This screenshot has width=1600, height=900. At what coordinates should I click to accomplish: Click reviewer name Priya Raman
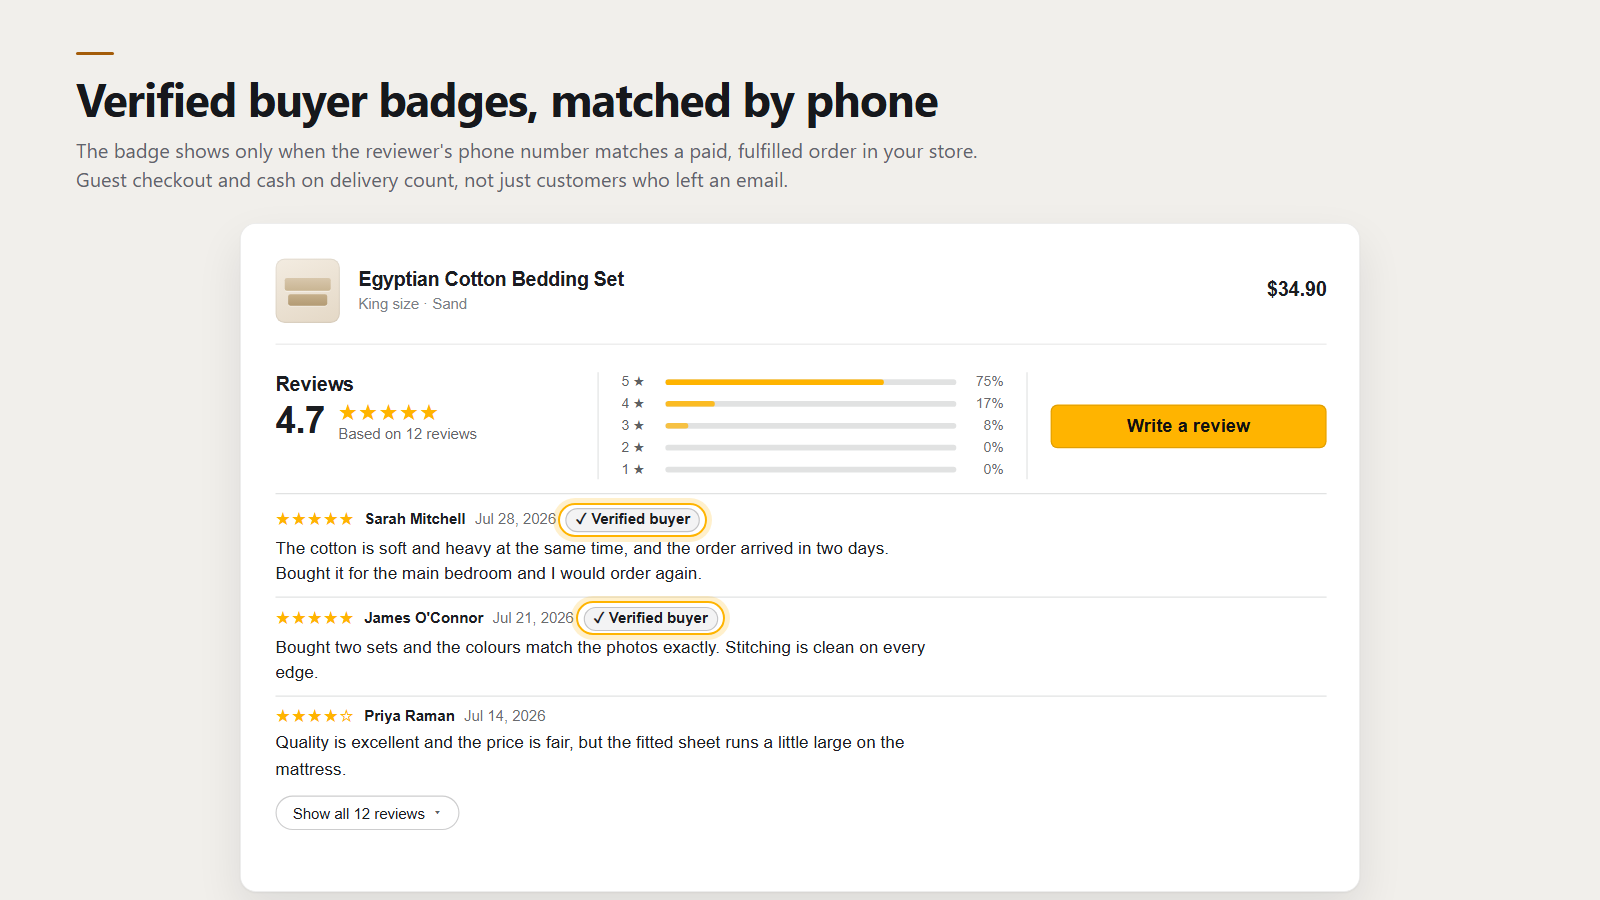[409, 716]
